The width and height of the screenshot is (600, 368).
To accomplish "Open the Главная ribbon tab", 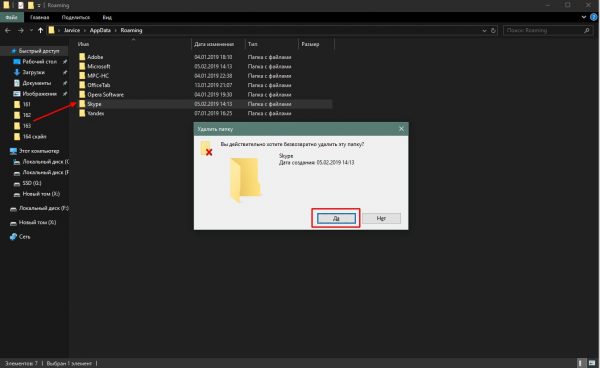I will click(39, 17).
